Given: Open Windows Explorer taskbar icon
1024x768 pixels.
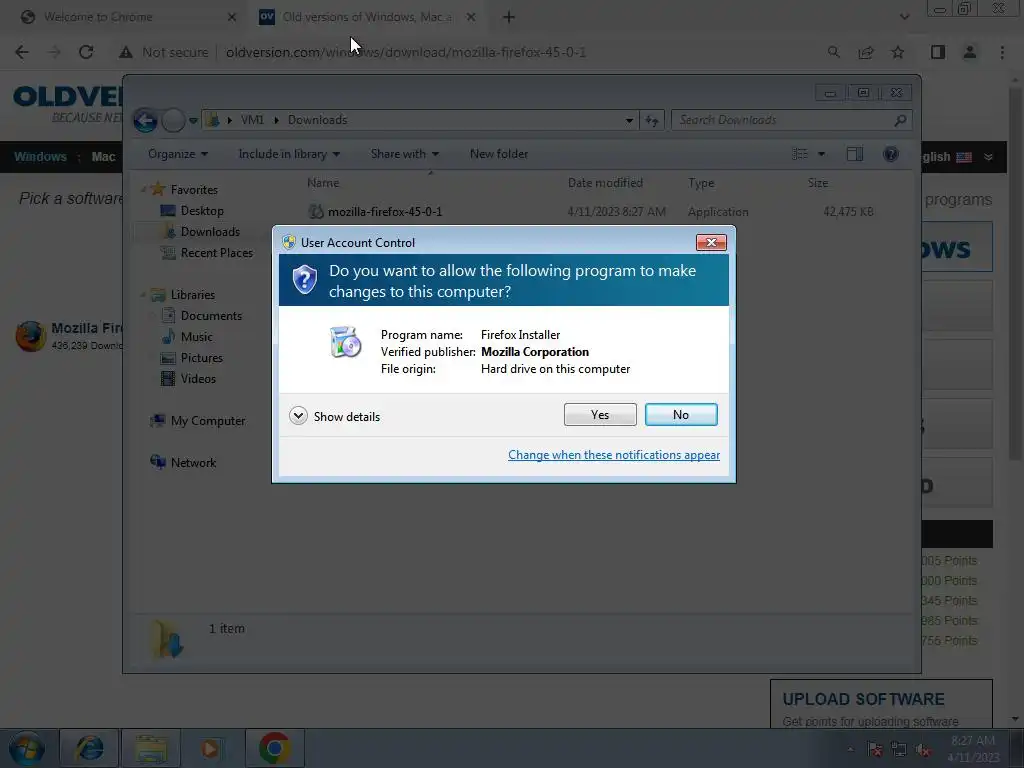Looking at the screenshot, I should [151, 748].
